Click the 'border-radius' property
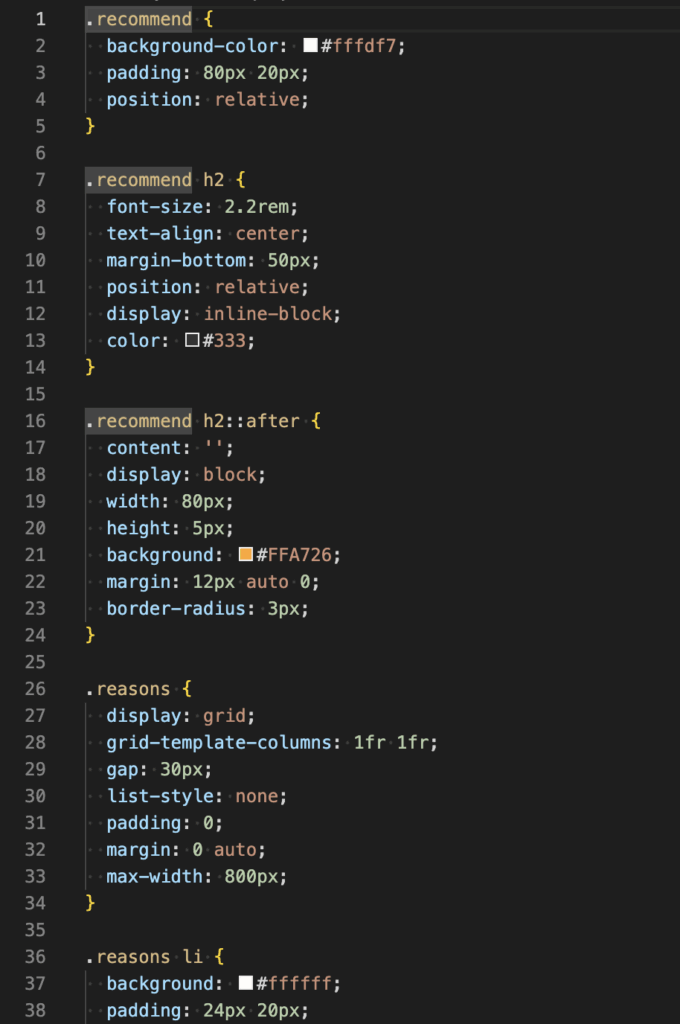 click(x=176, y=608)
